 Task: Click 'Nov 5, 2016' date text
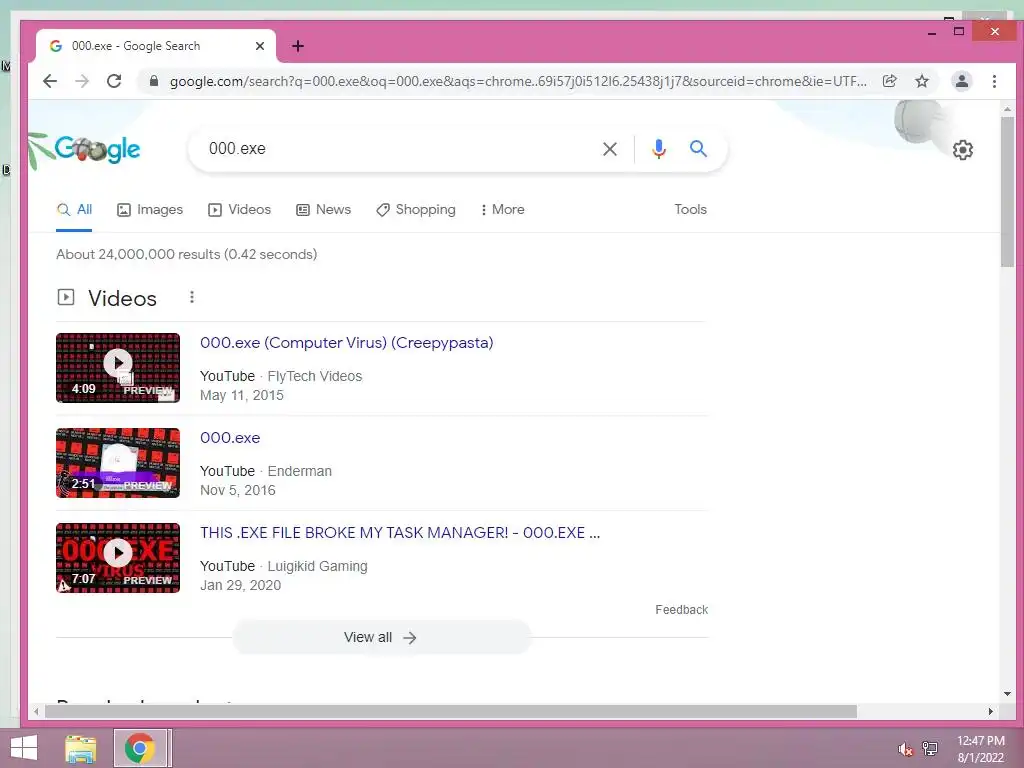coord(238,490)
